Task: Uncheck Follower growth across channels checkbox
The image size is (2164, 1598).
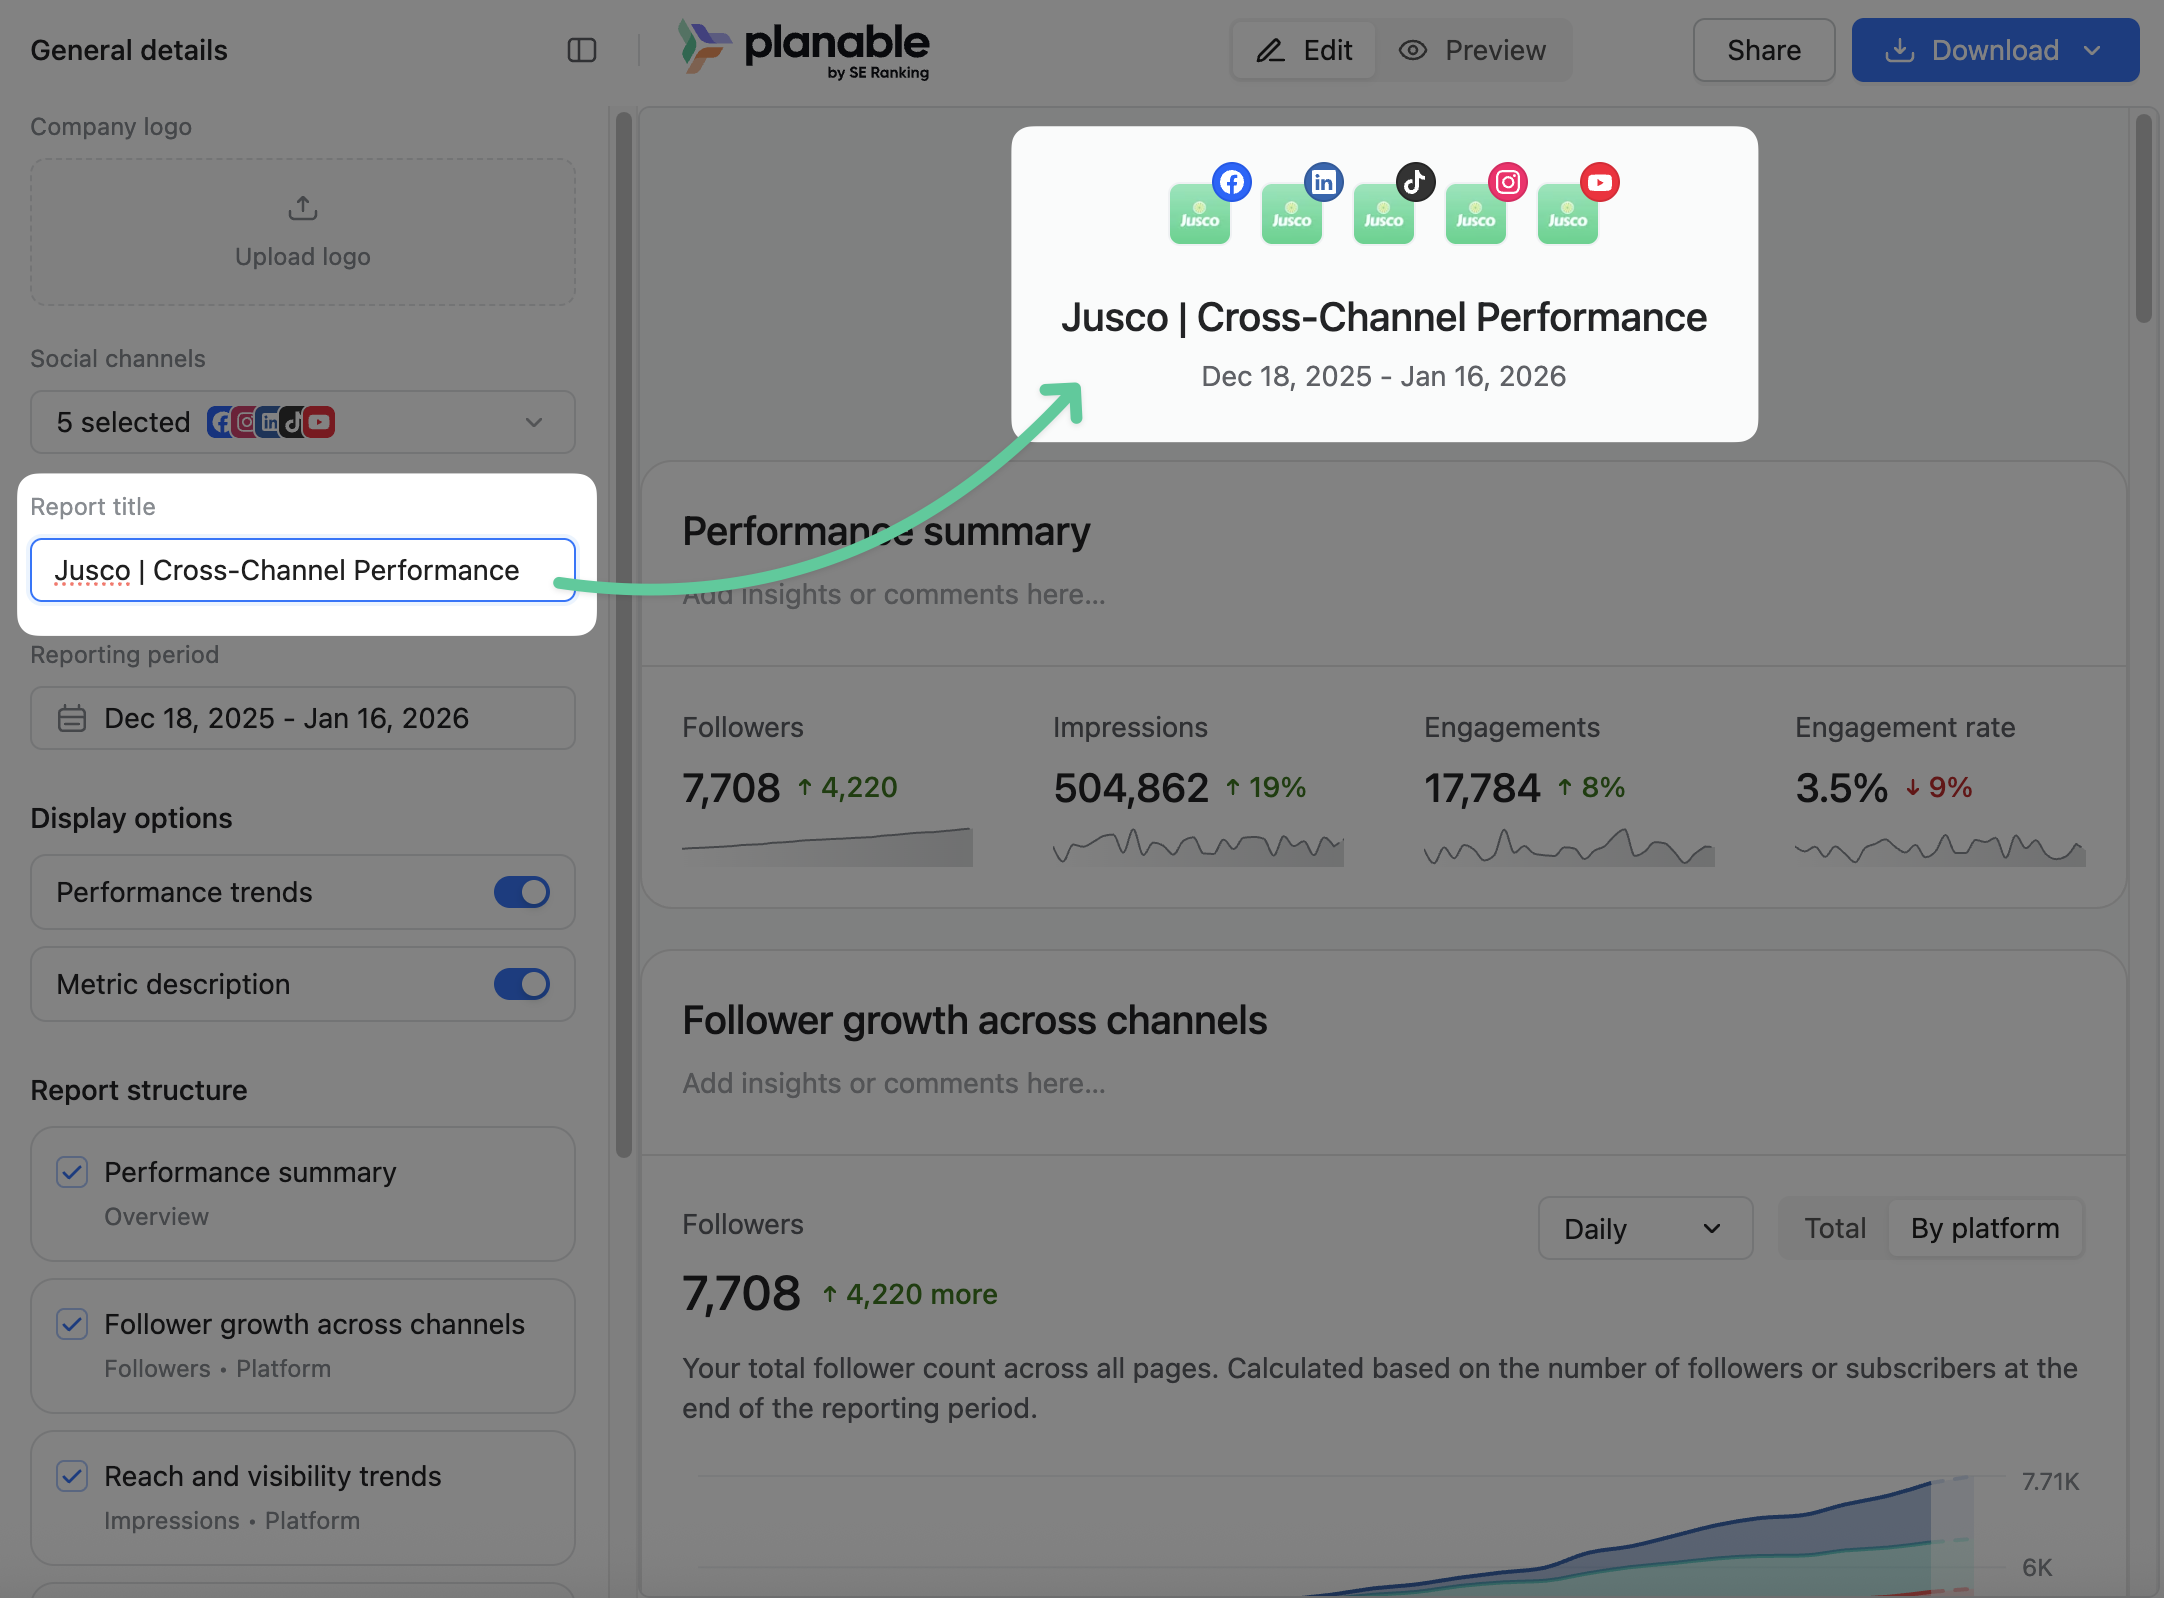Action: click(72, 1324)
